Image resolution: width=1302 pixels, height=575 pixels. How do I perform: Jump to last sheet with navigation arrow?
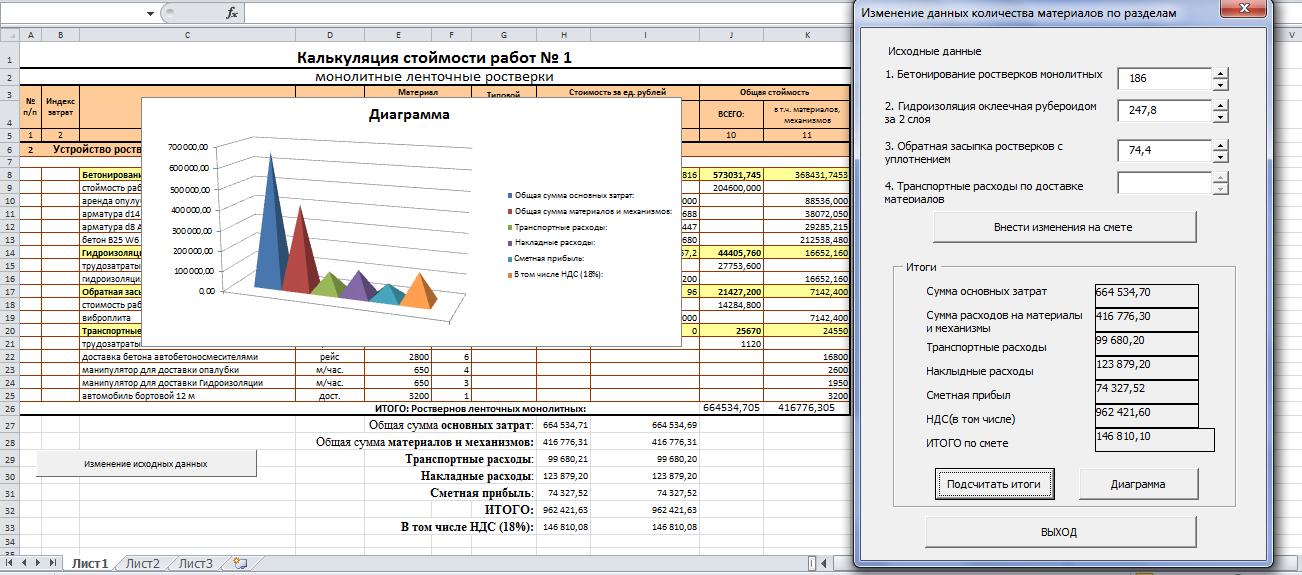52,564
